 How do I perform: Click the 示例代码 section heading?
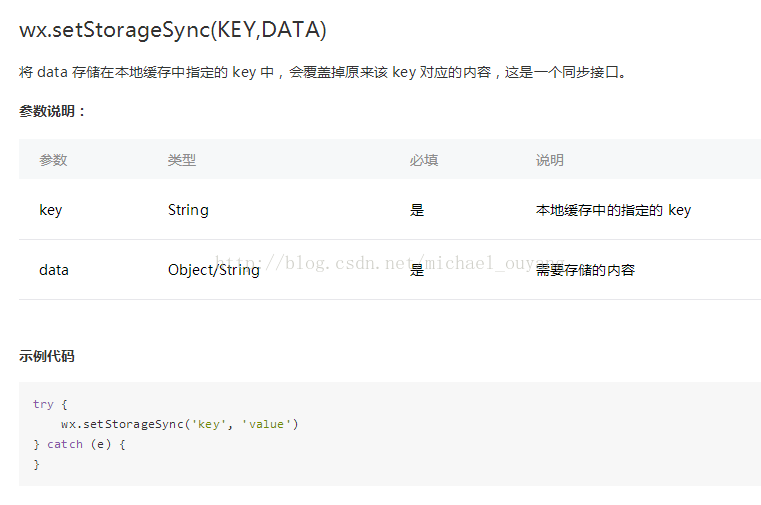(x=47, y=356)
